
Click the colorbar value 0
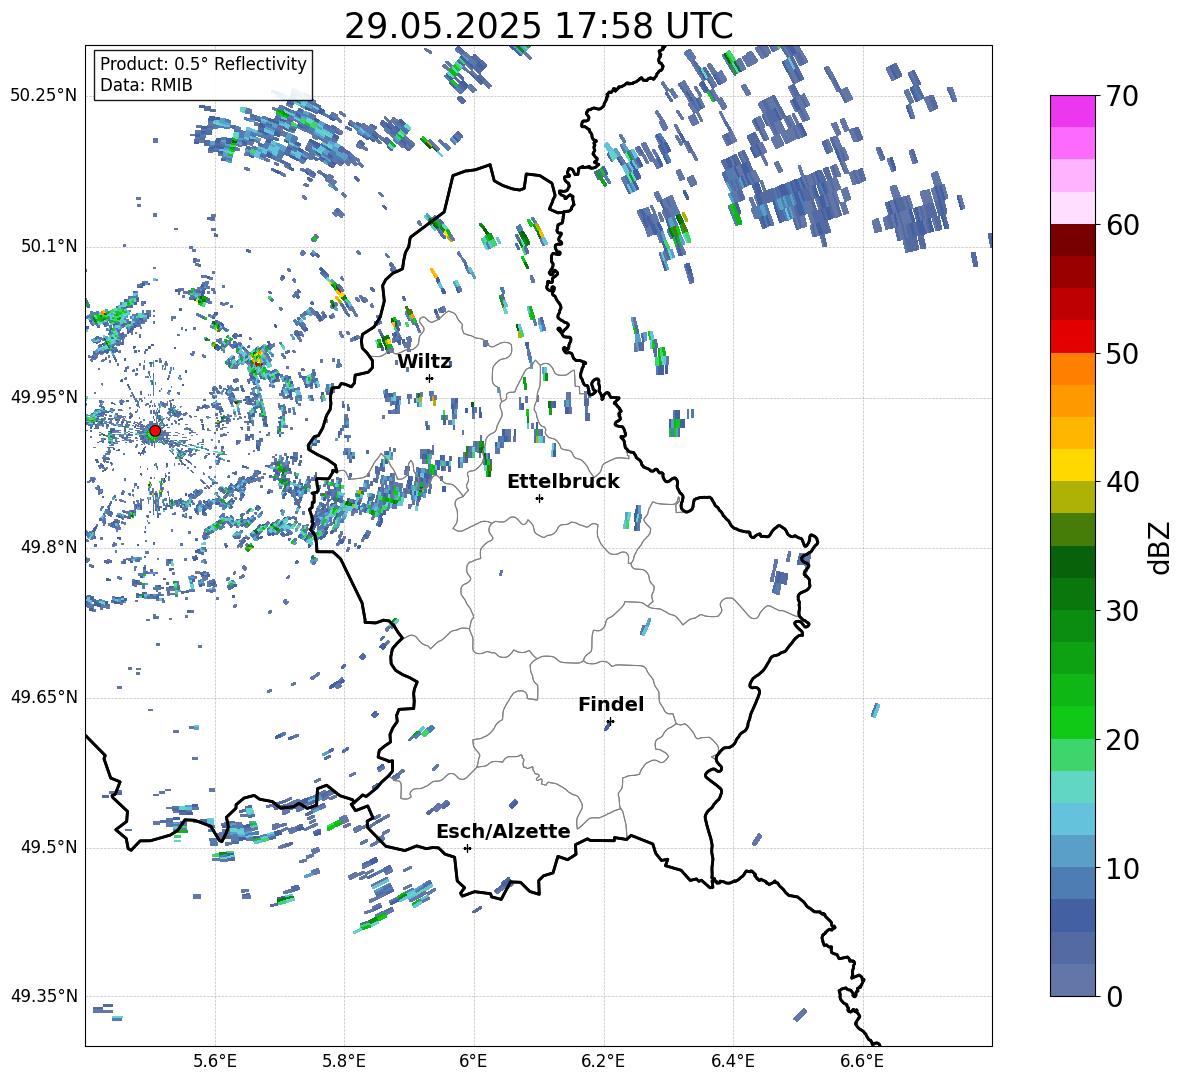[1114, 996]
